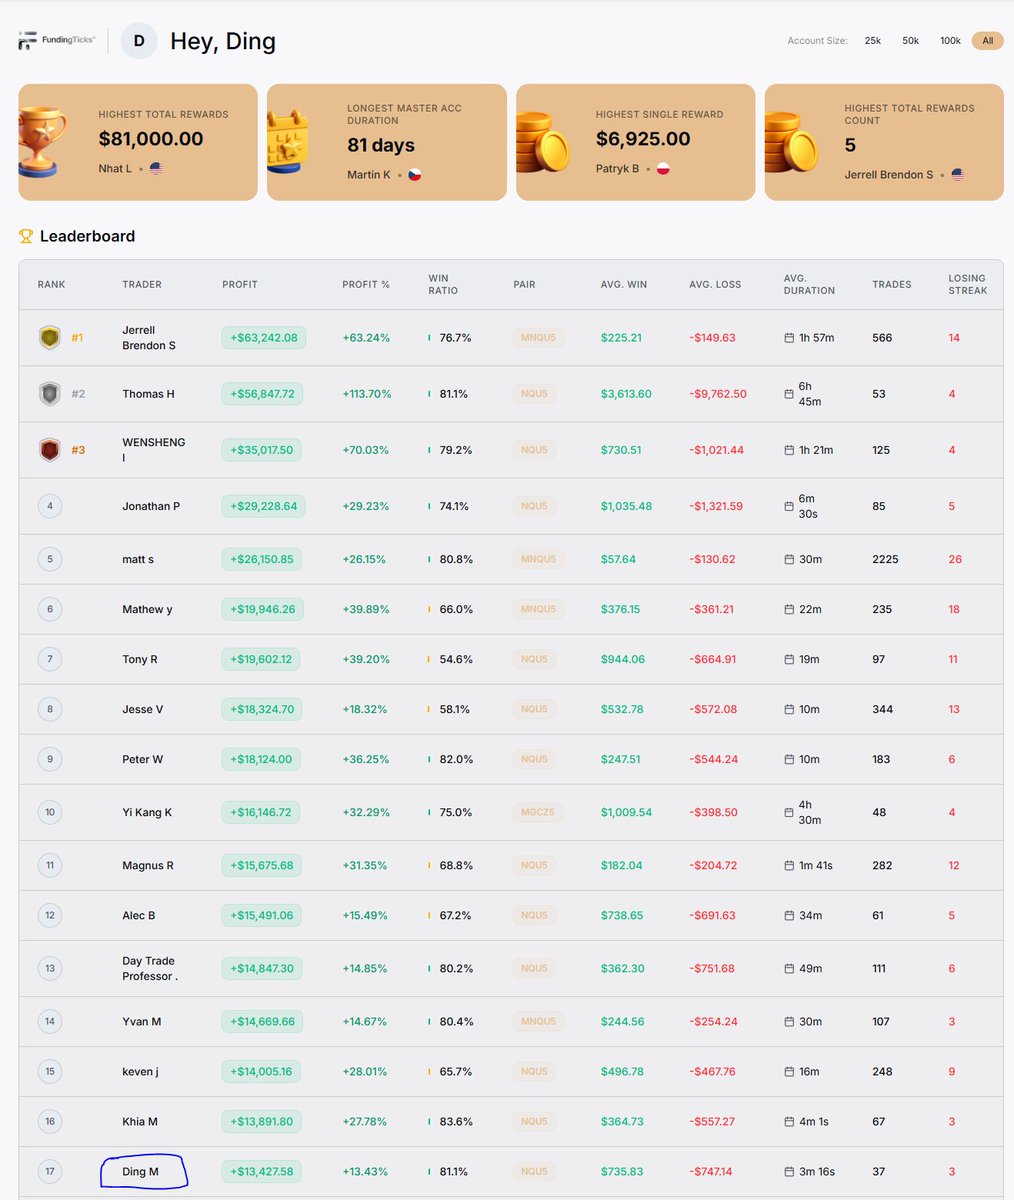Click the trophy icon beside the Leaderboard heading
The width and height of the screenshot is (1014, 1200).
(27, 237)
